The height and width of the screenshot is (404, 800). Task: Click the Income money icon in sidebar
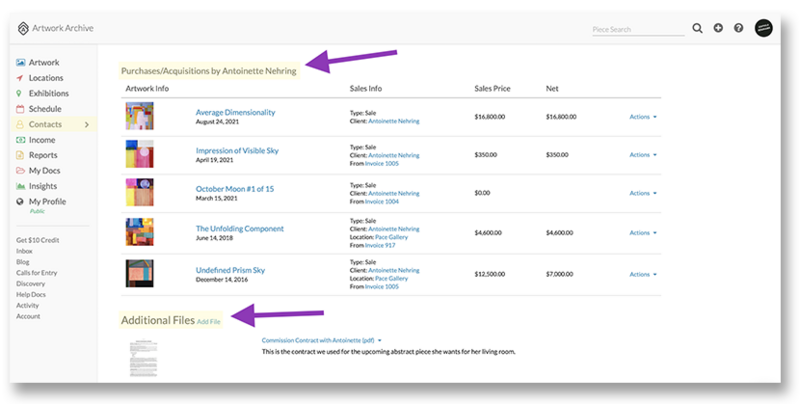point(20,140)
